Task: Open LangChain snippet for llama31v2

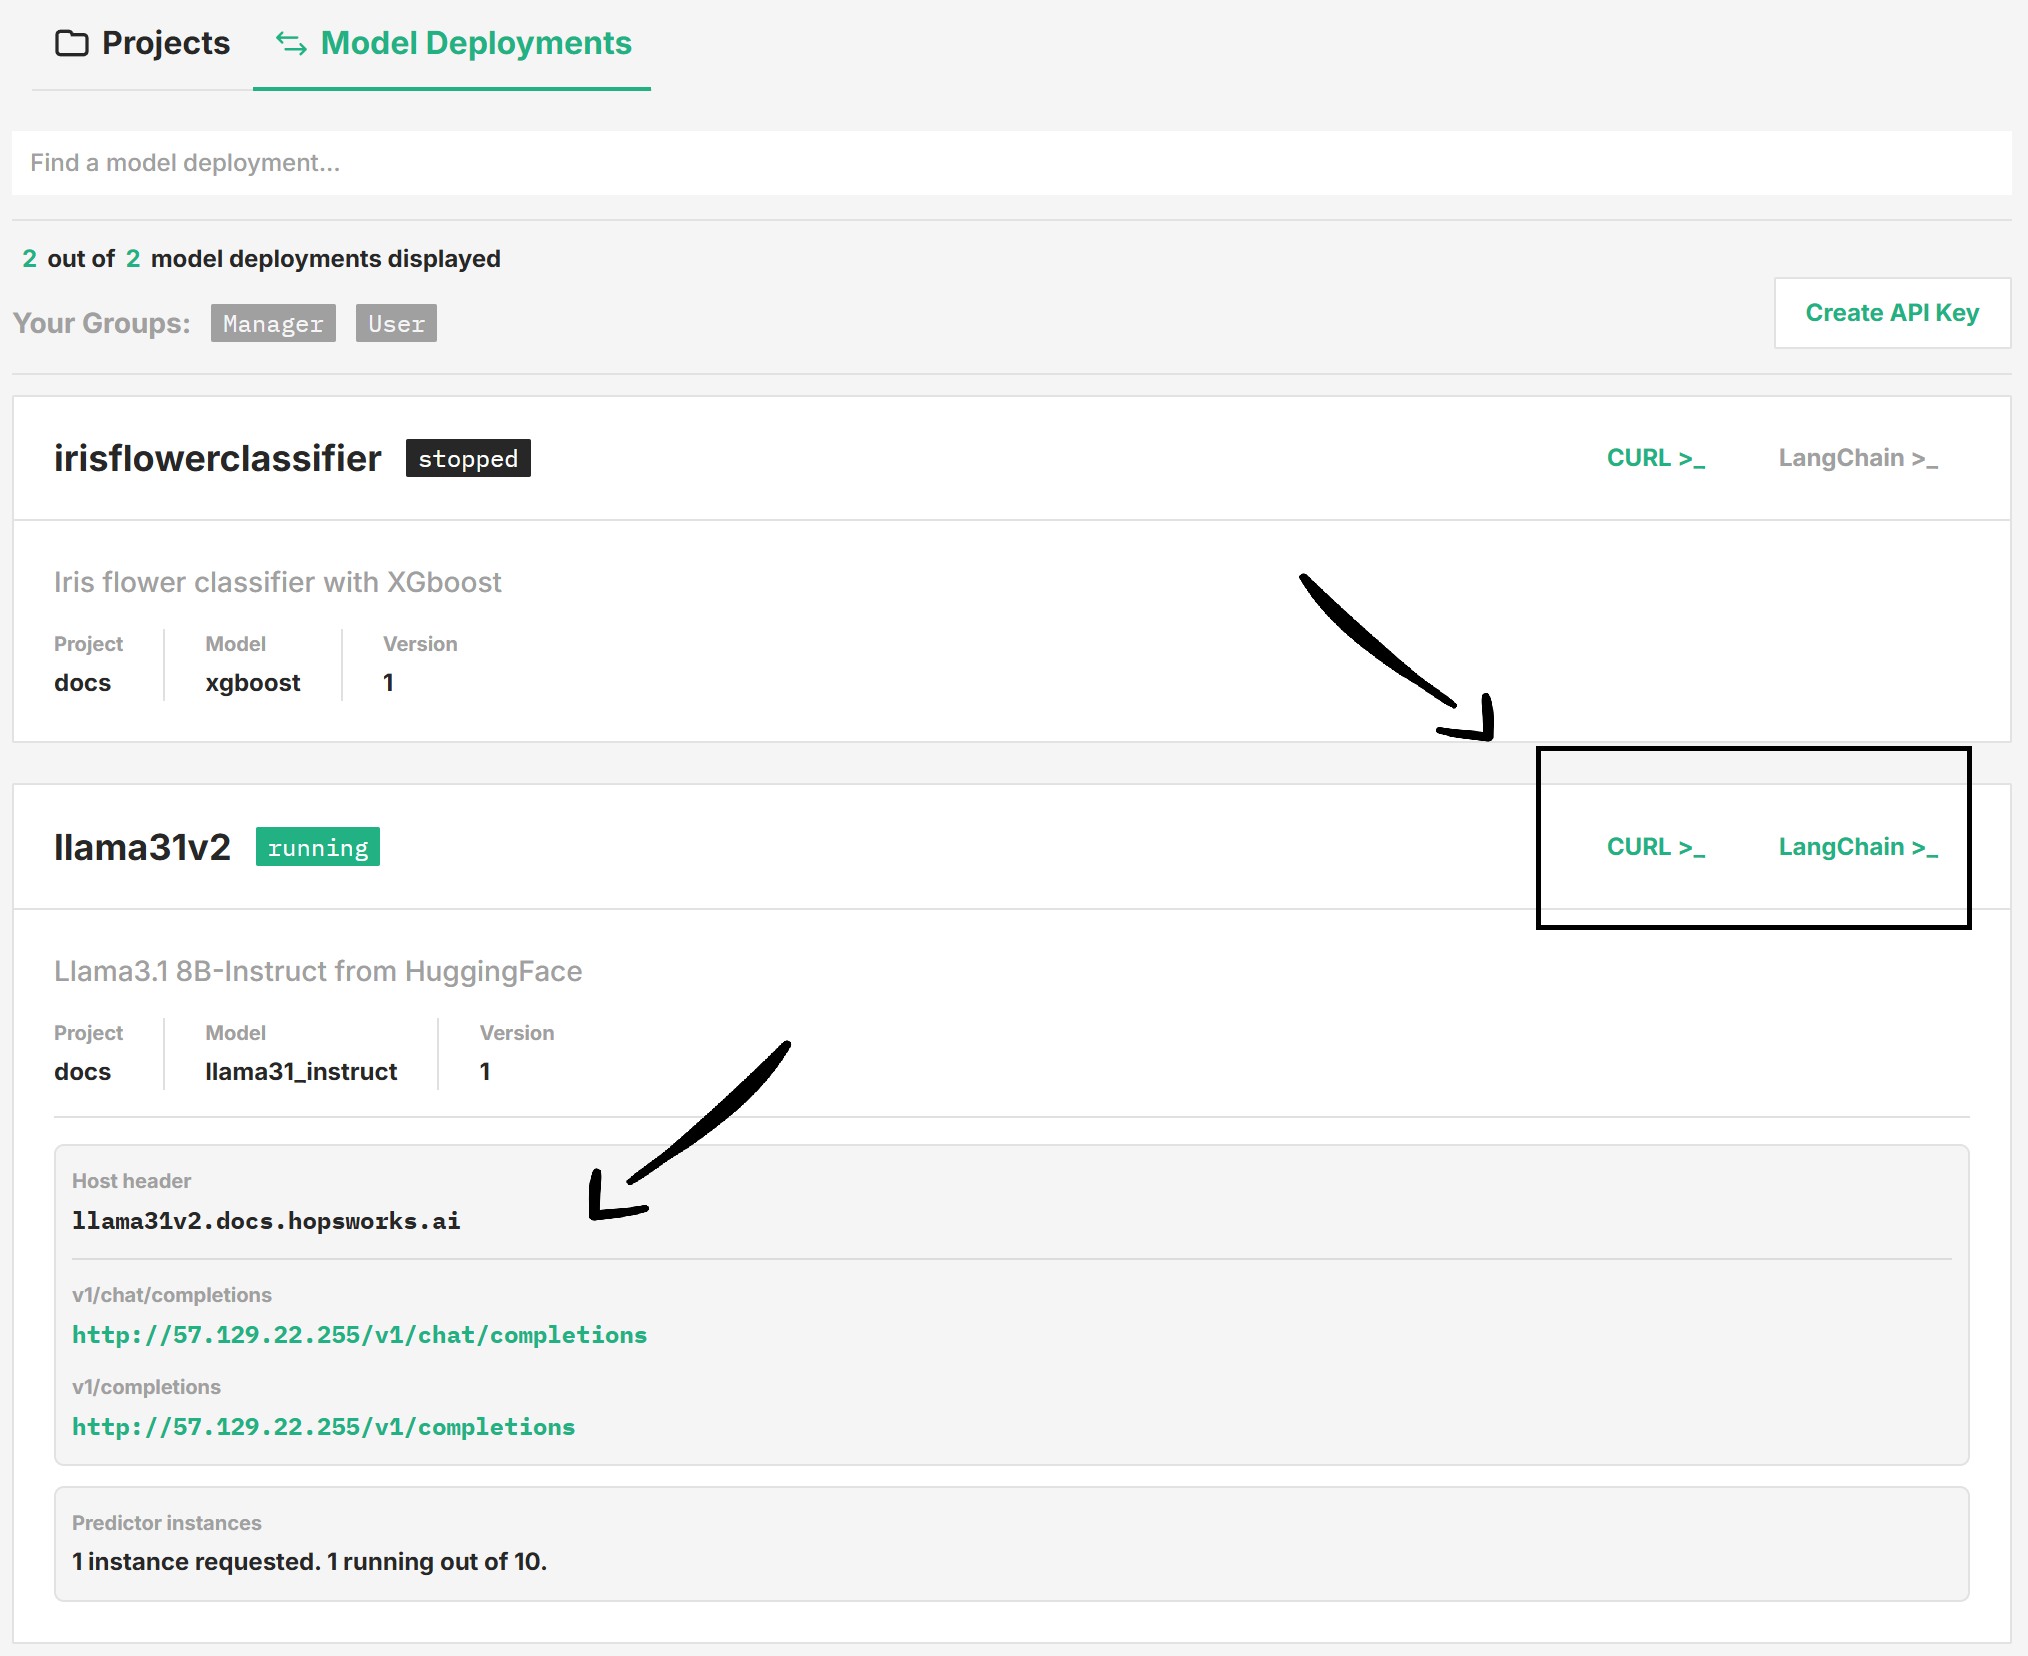Action: tap(1857, 847)
